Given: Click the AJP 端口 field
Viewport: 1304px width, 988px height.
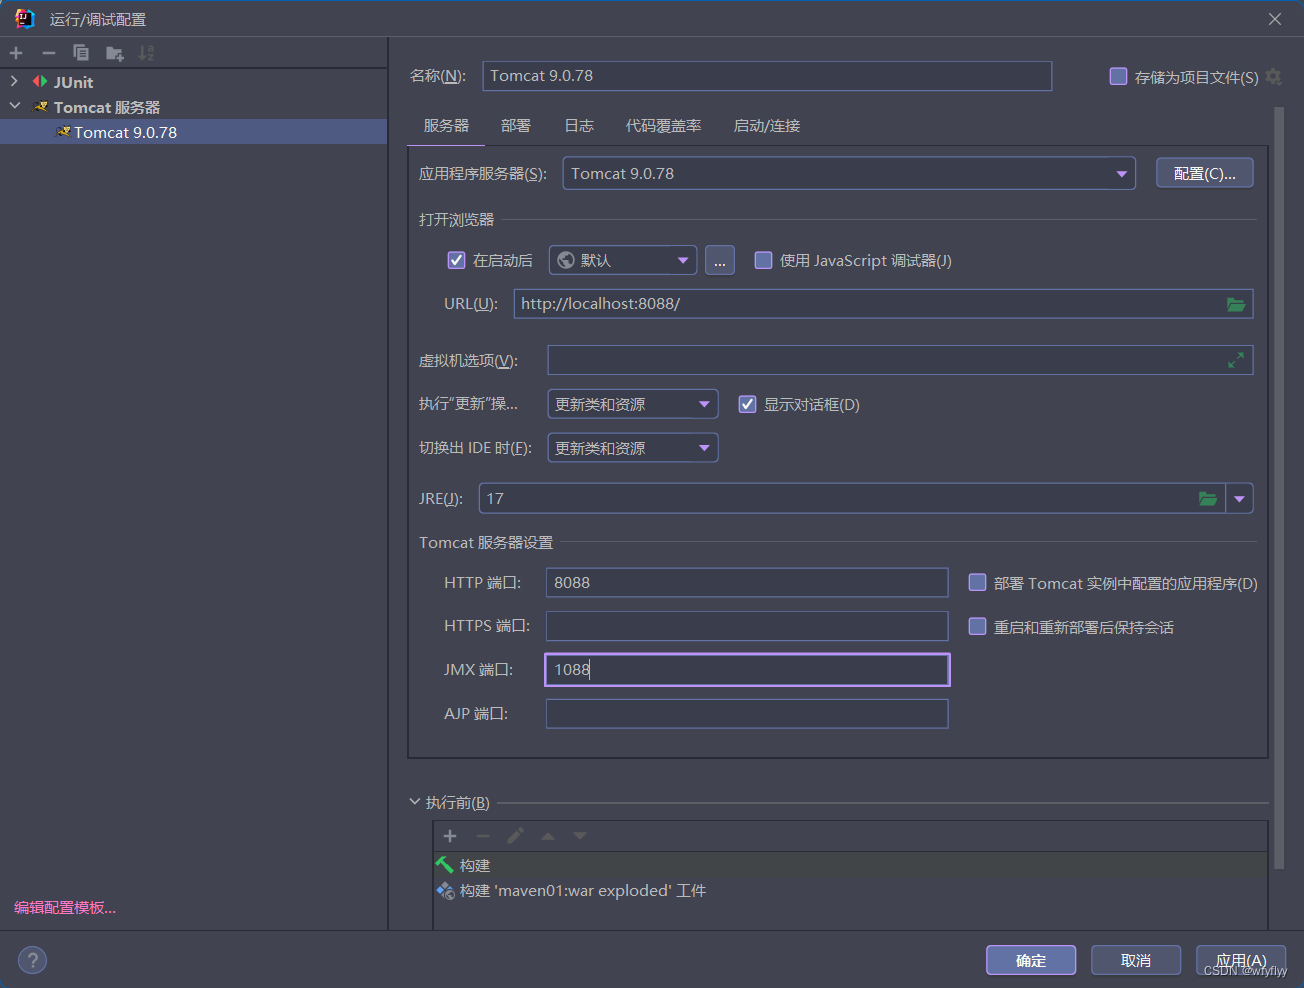Looking at the screenshot, I should click(747, 714).
